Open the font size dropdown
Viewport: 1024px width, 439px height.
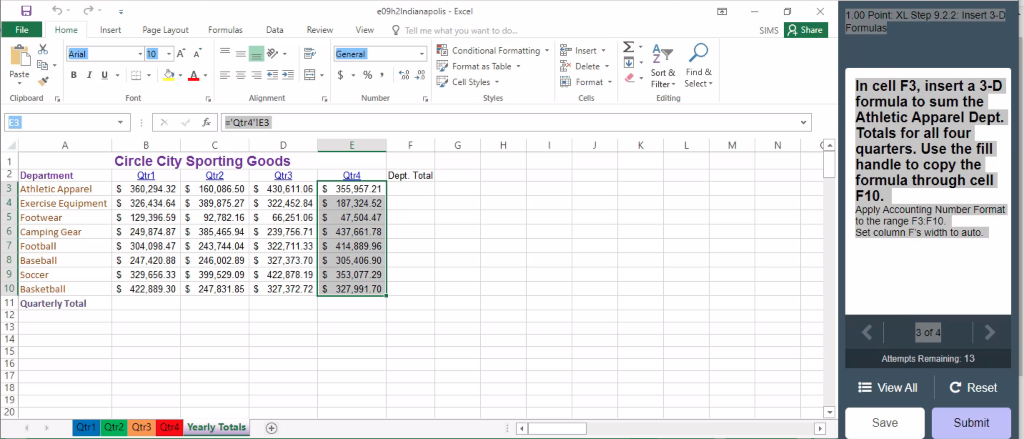coord(169,54)
